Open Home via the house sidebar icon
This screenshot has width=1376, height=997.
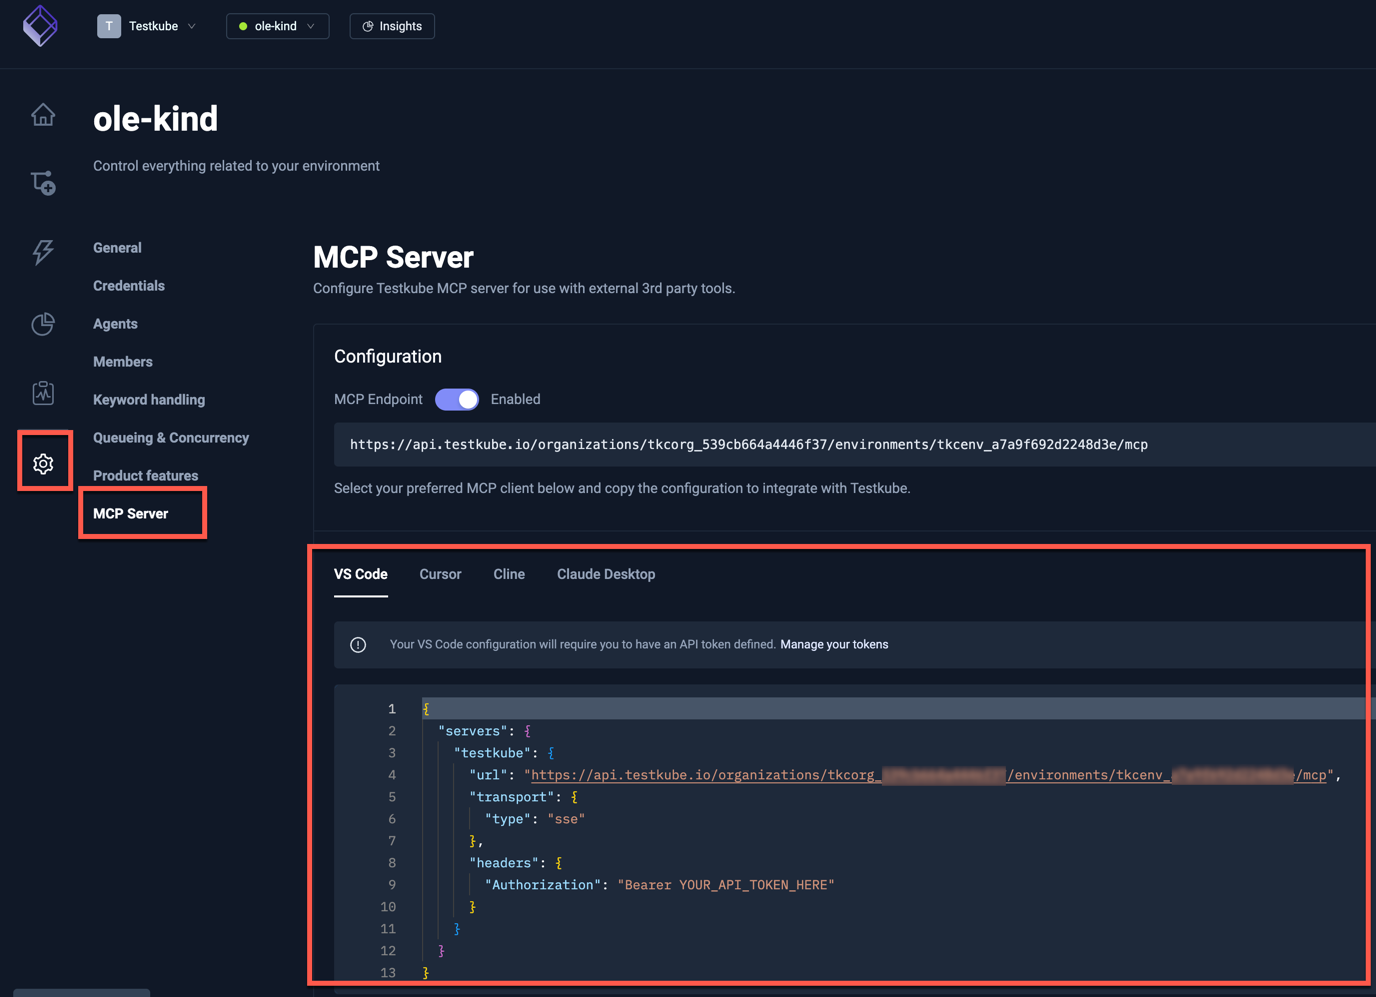42,114
